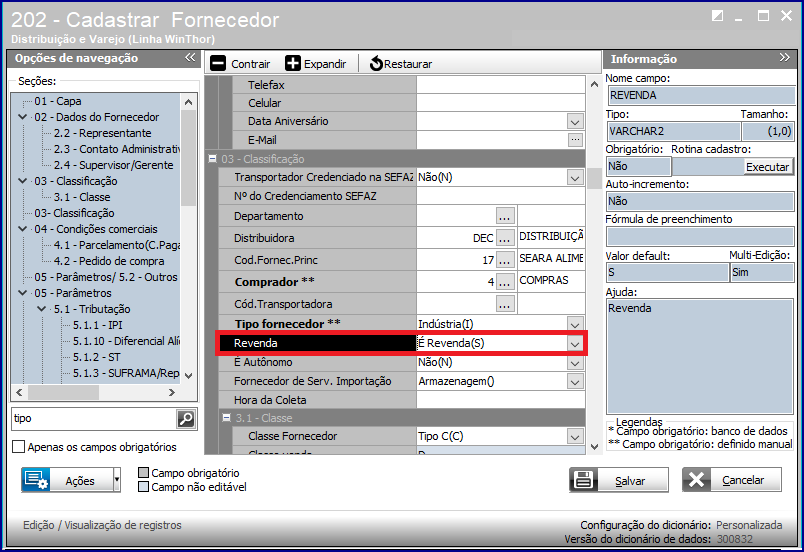The height and width of the screenshot is (552, 804).
Task: Open the Cod.Fornec.Princ lookup button
Action: pos(505,260)
